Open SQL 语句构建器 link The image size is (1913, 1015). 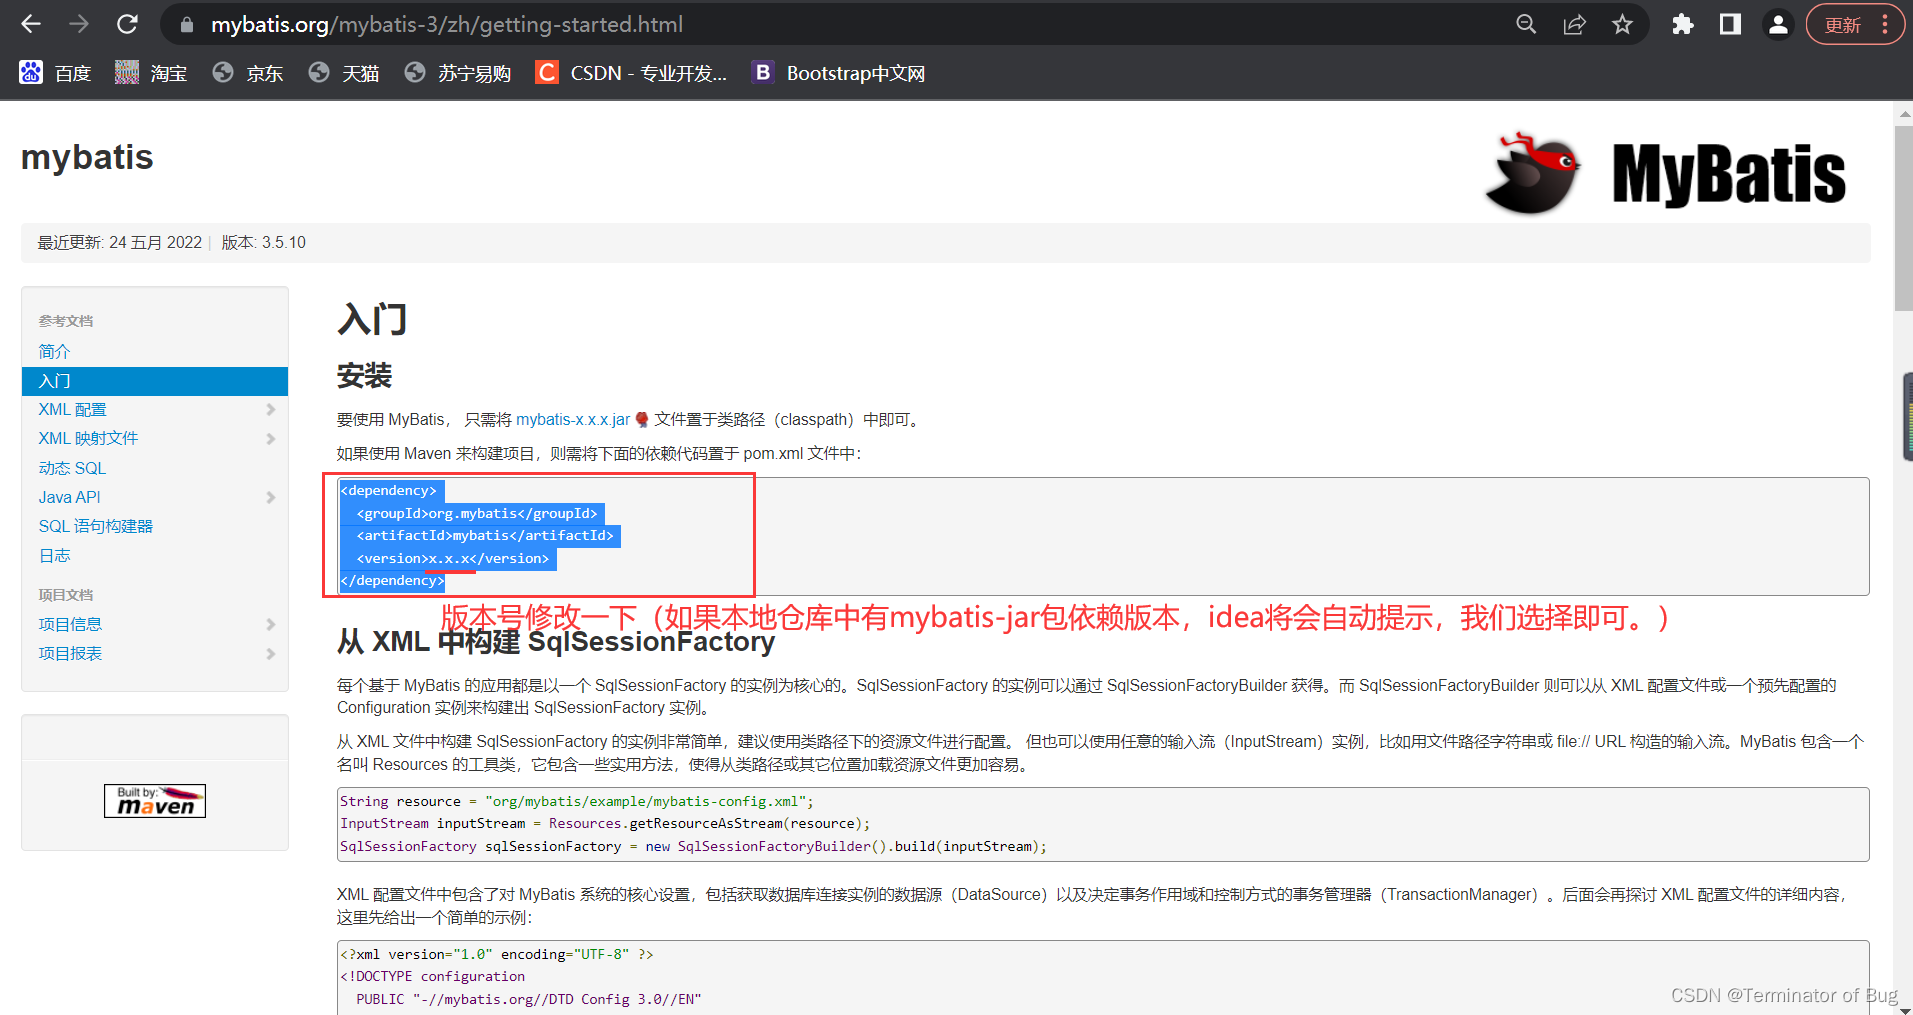coord(96,526)
